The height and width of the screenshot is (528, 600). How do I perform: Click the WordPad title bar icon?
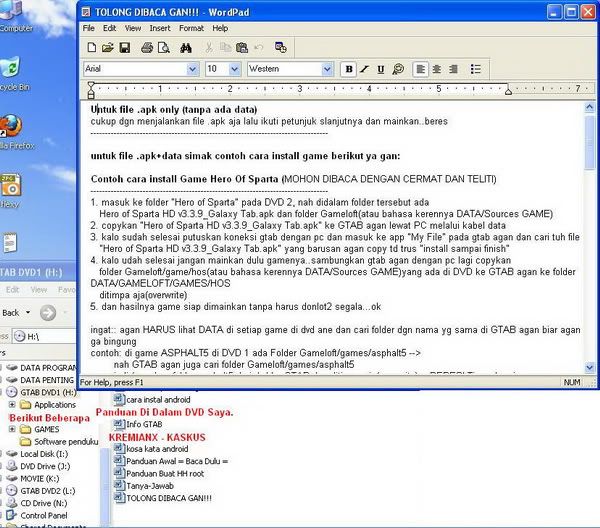pyautogui.click(x=86, y=12)
